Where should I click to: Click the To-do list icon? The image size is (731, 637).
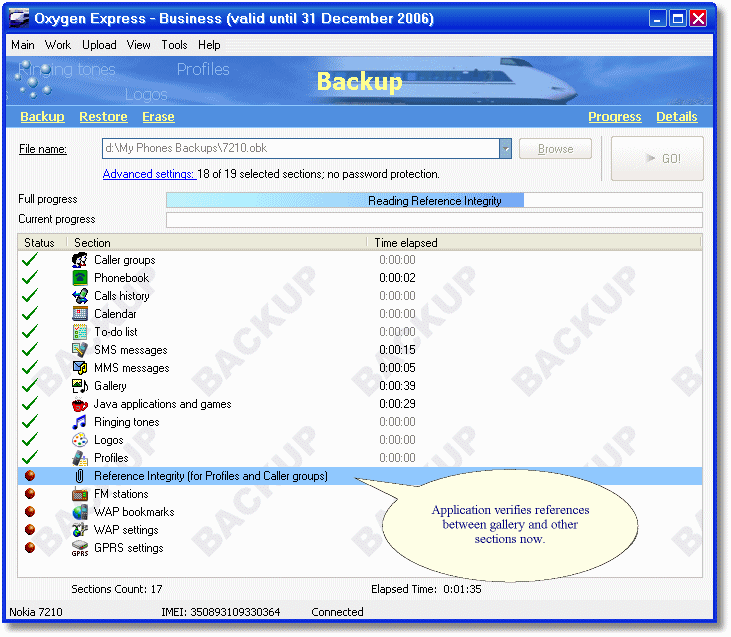(x=80, y=332)
